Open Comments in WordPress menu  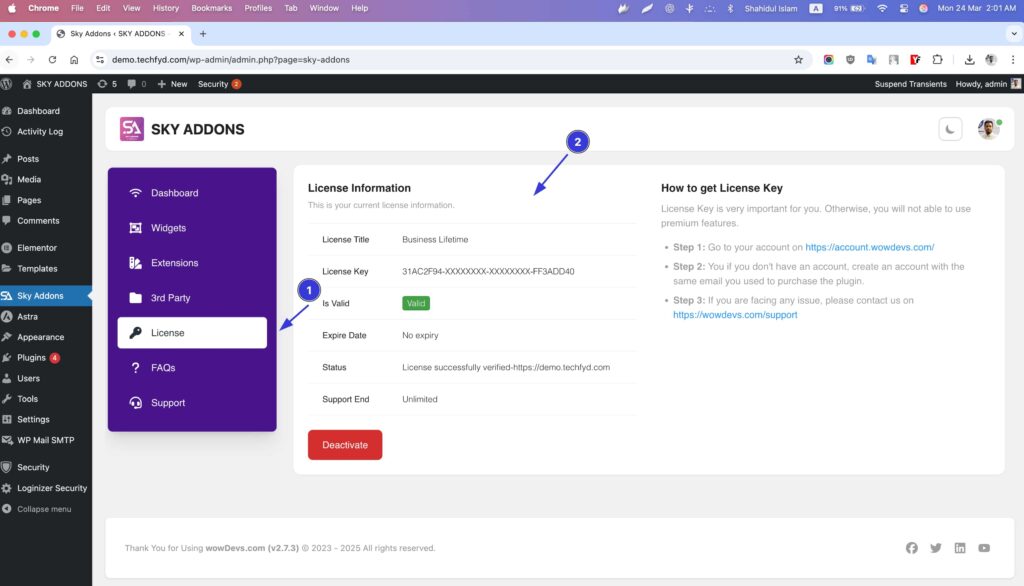(x=46, y=221)
